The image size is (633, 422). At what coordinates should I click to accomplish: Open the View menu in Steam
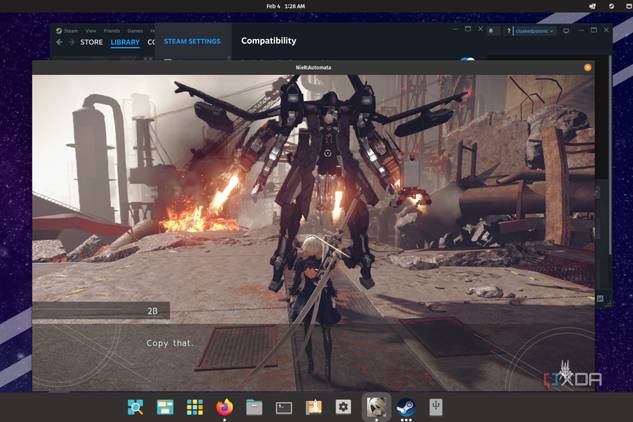91,31
